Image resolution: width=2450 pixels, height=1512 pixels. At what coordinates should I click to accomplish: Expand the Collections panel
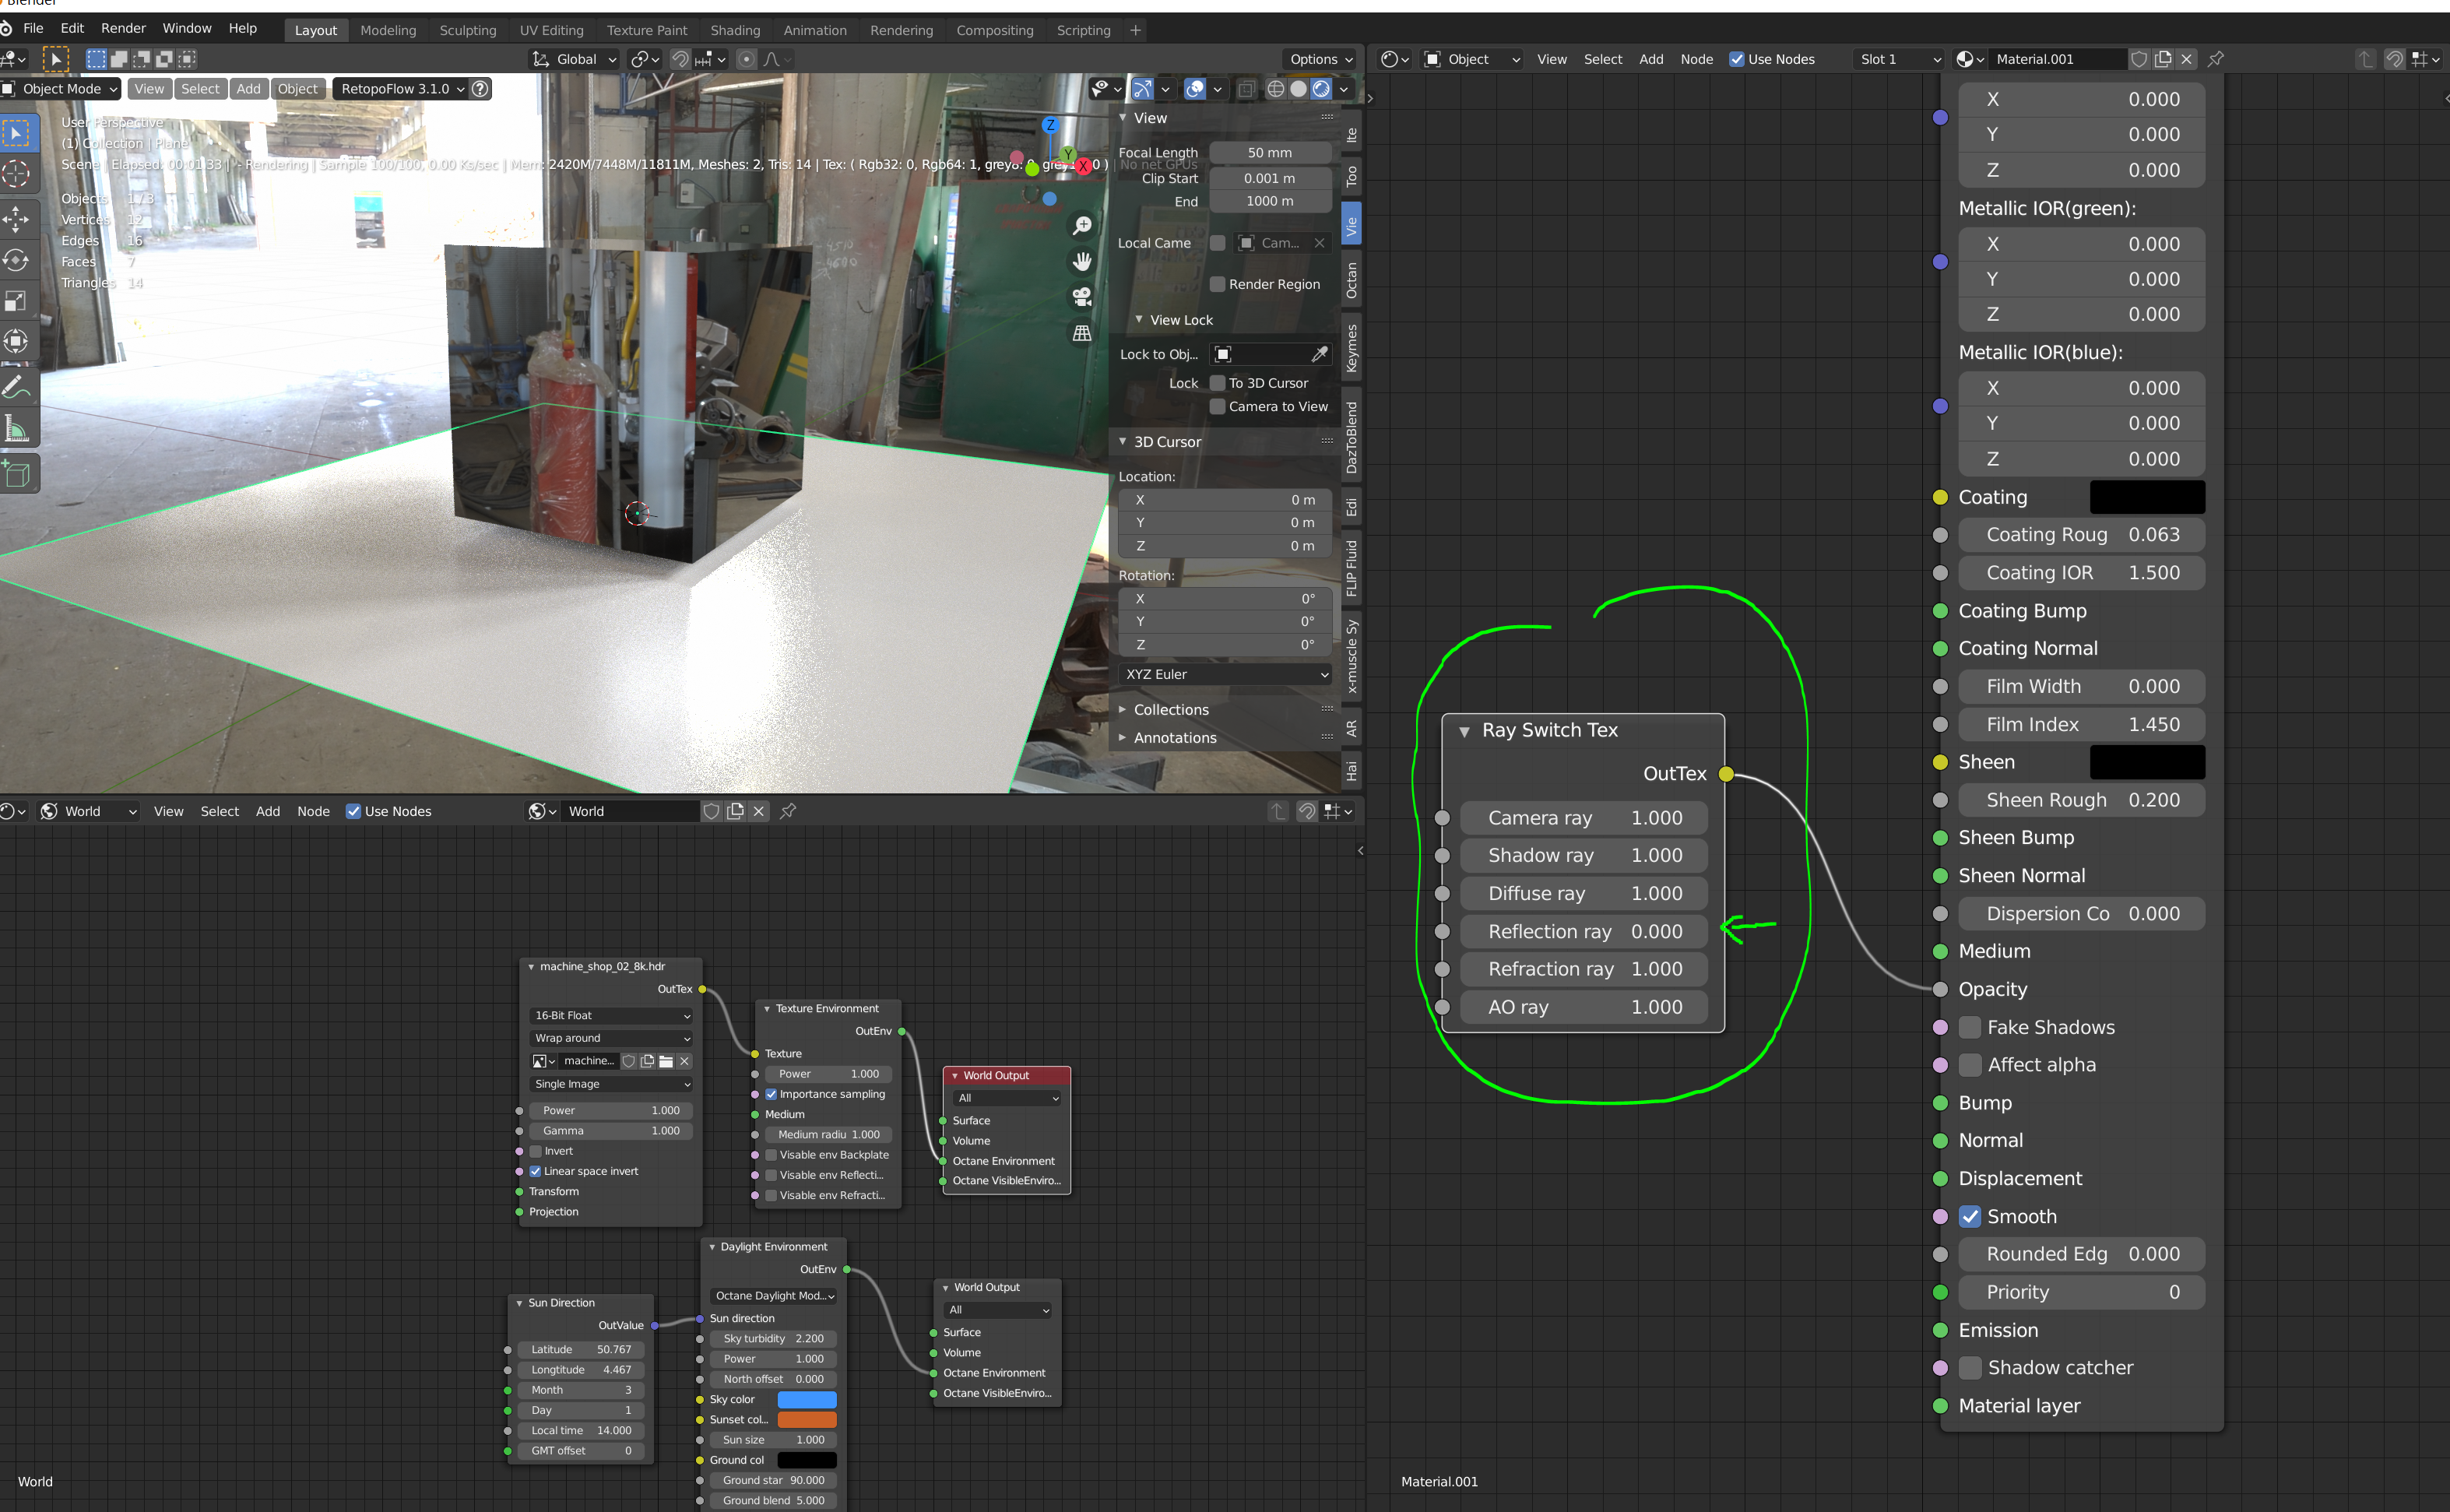1170,710
